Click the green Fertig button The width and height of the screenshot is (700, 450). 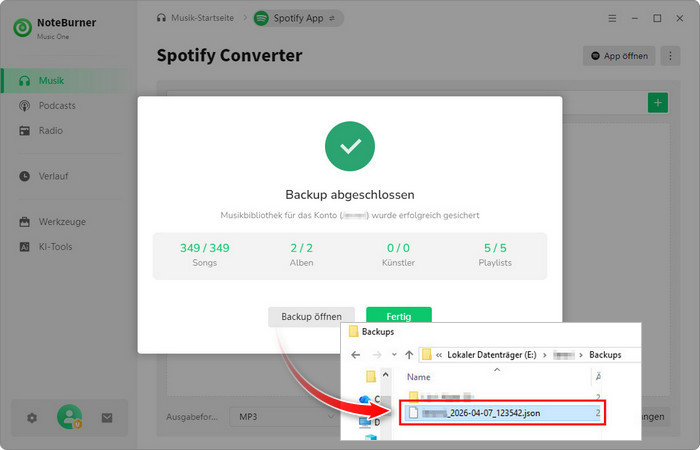[x=399, y=315]
